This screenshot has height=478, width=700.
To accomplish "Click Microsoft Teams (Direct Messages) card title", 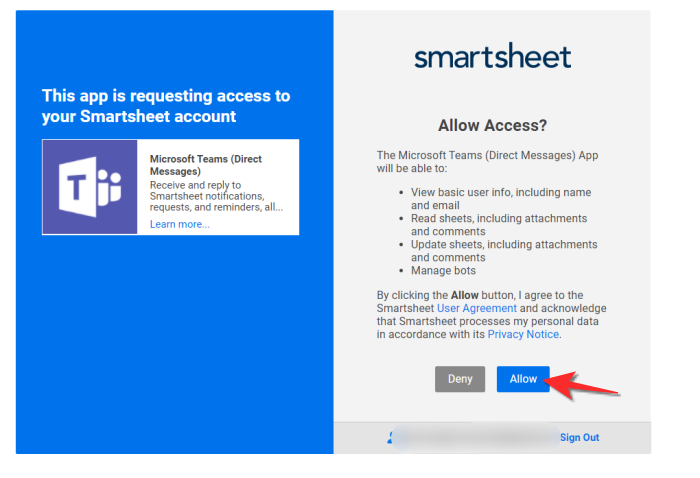I will 205,165.
